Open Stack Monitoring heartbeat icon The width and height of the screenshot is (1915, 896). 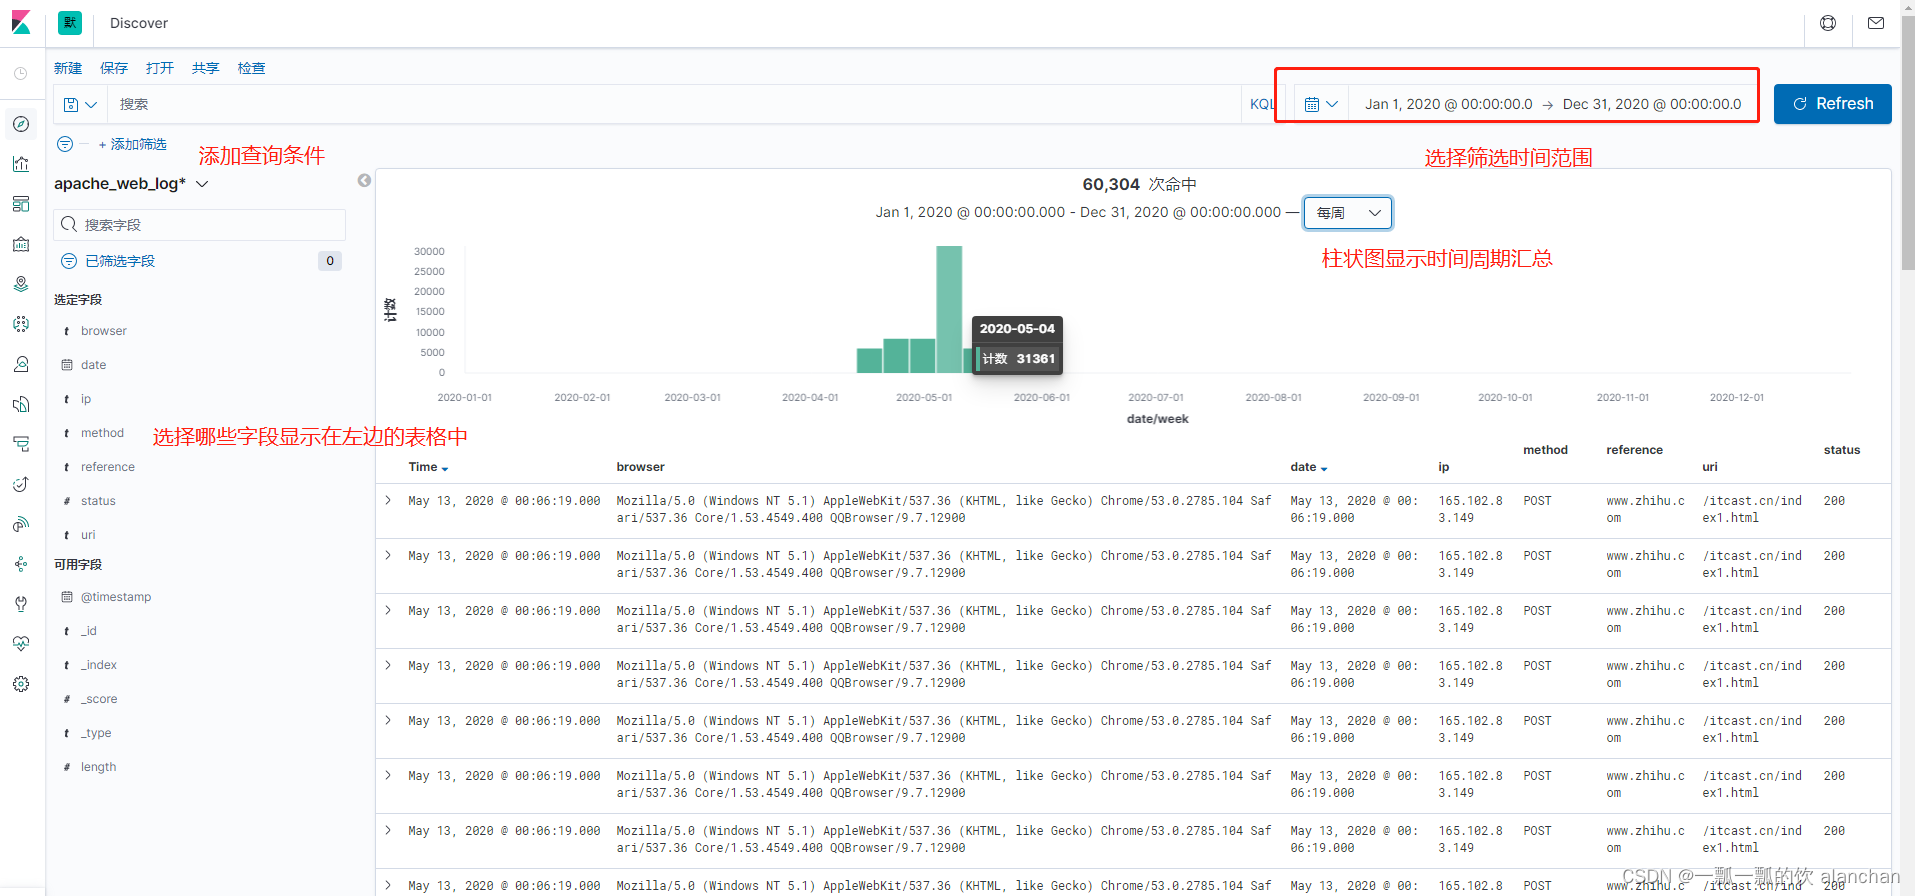tap(21, 644)
